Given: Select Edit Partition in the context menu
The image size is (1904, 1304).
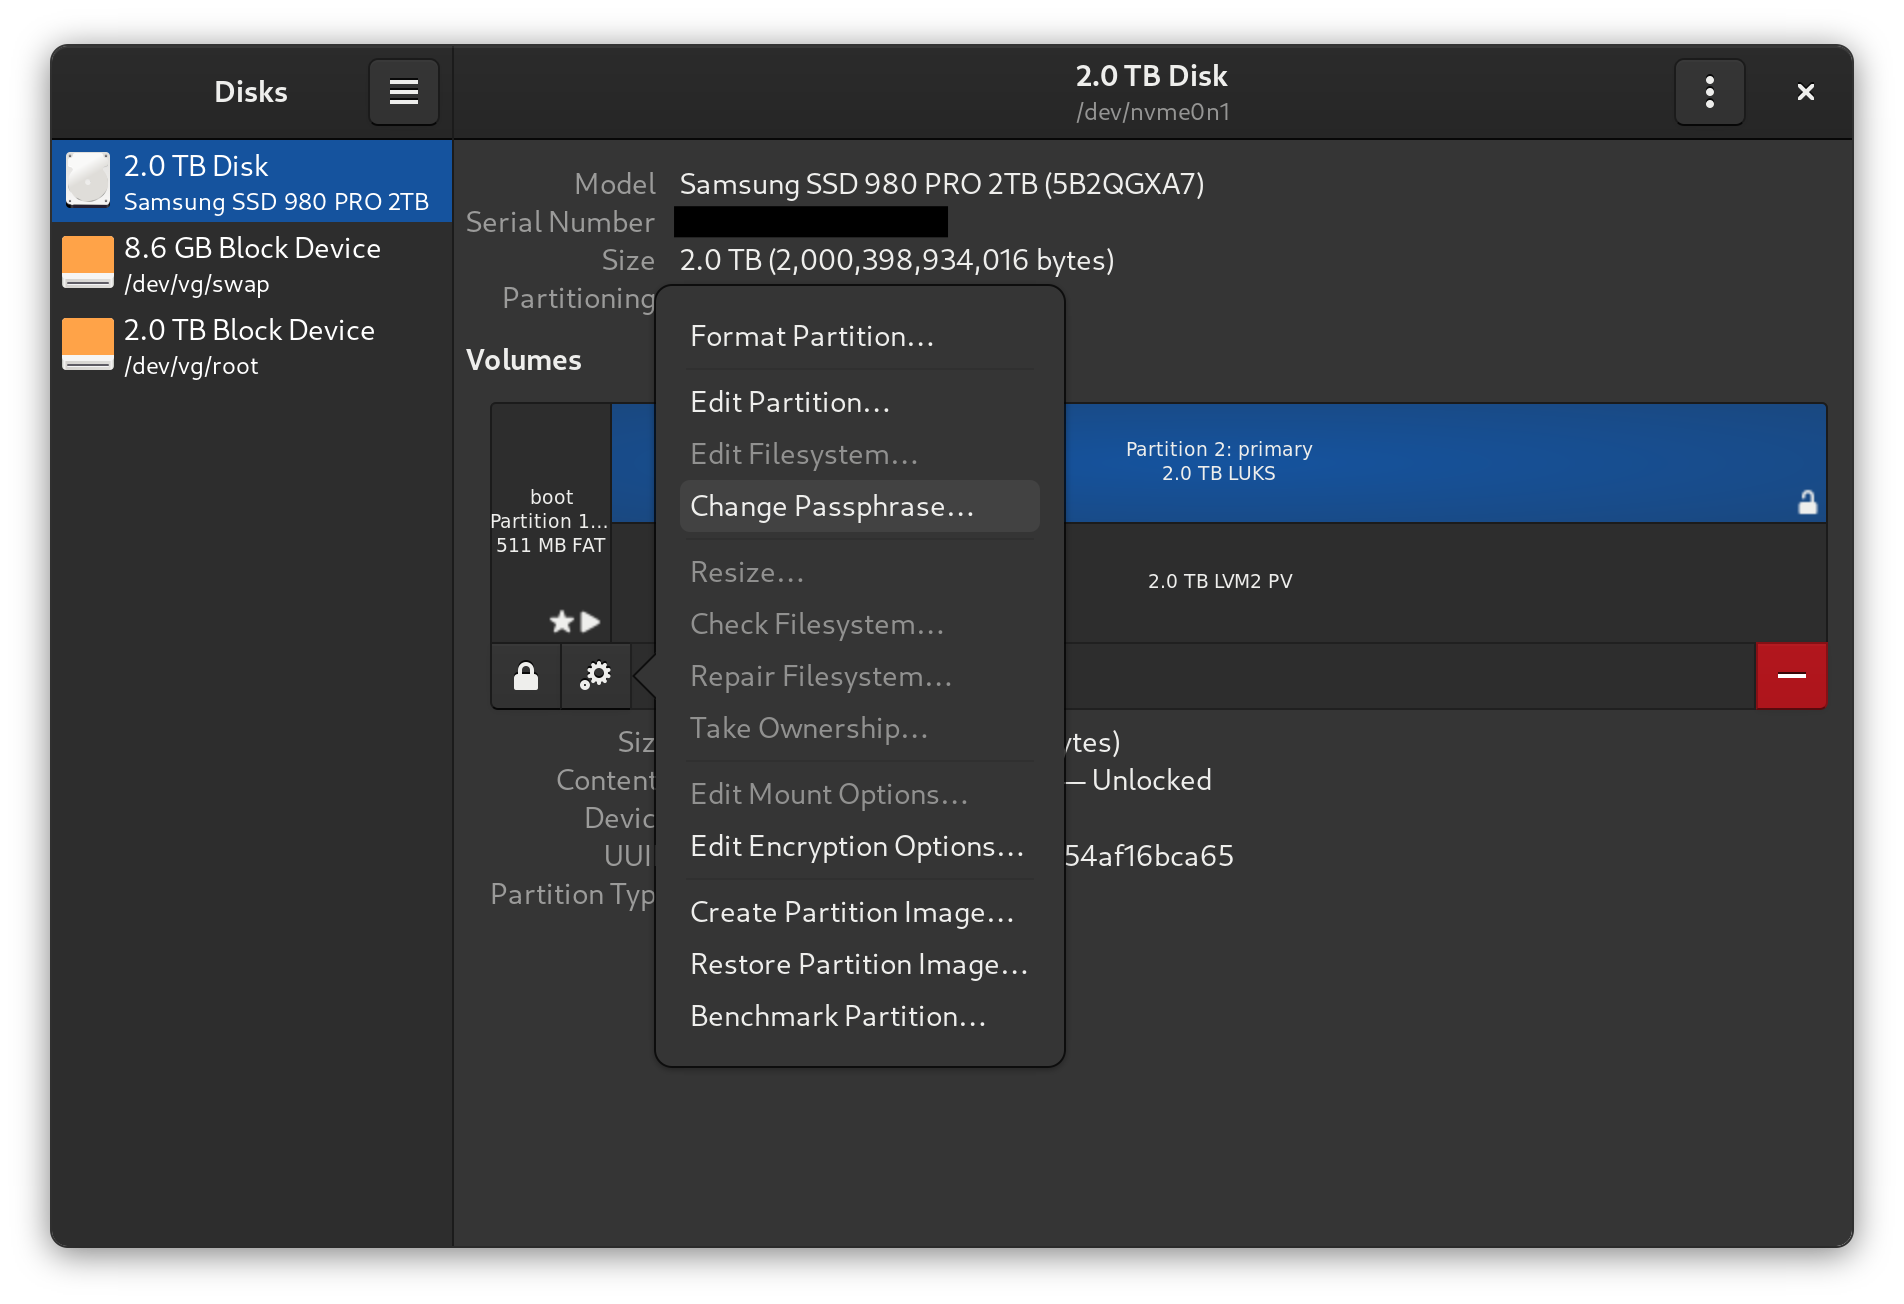Looking at the screenshot, I should [790, 402].
